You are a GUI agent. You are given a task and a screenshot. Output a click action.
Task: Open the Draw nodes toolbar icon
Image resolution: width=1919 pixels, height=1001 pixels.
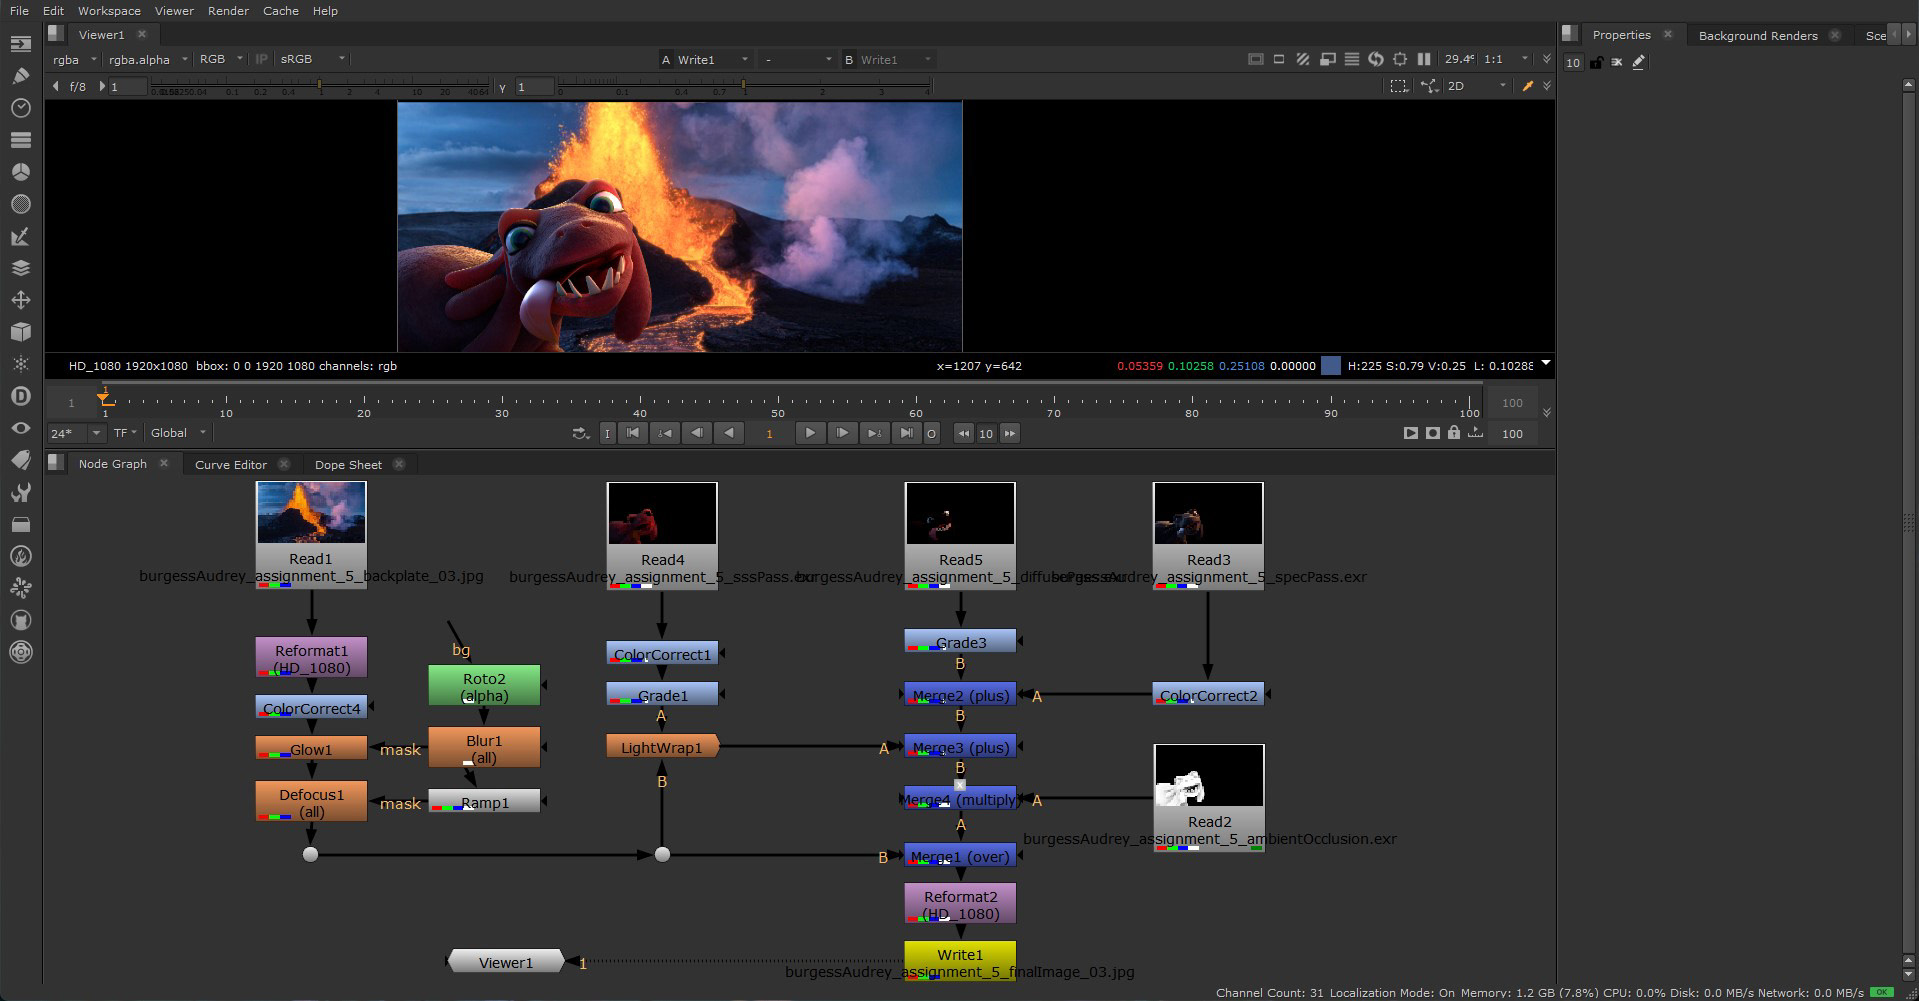(20, 76)
